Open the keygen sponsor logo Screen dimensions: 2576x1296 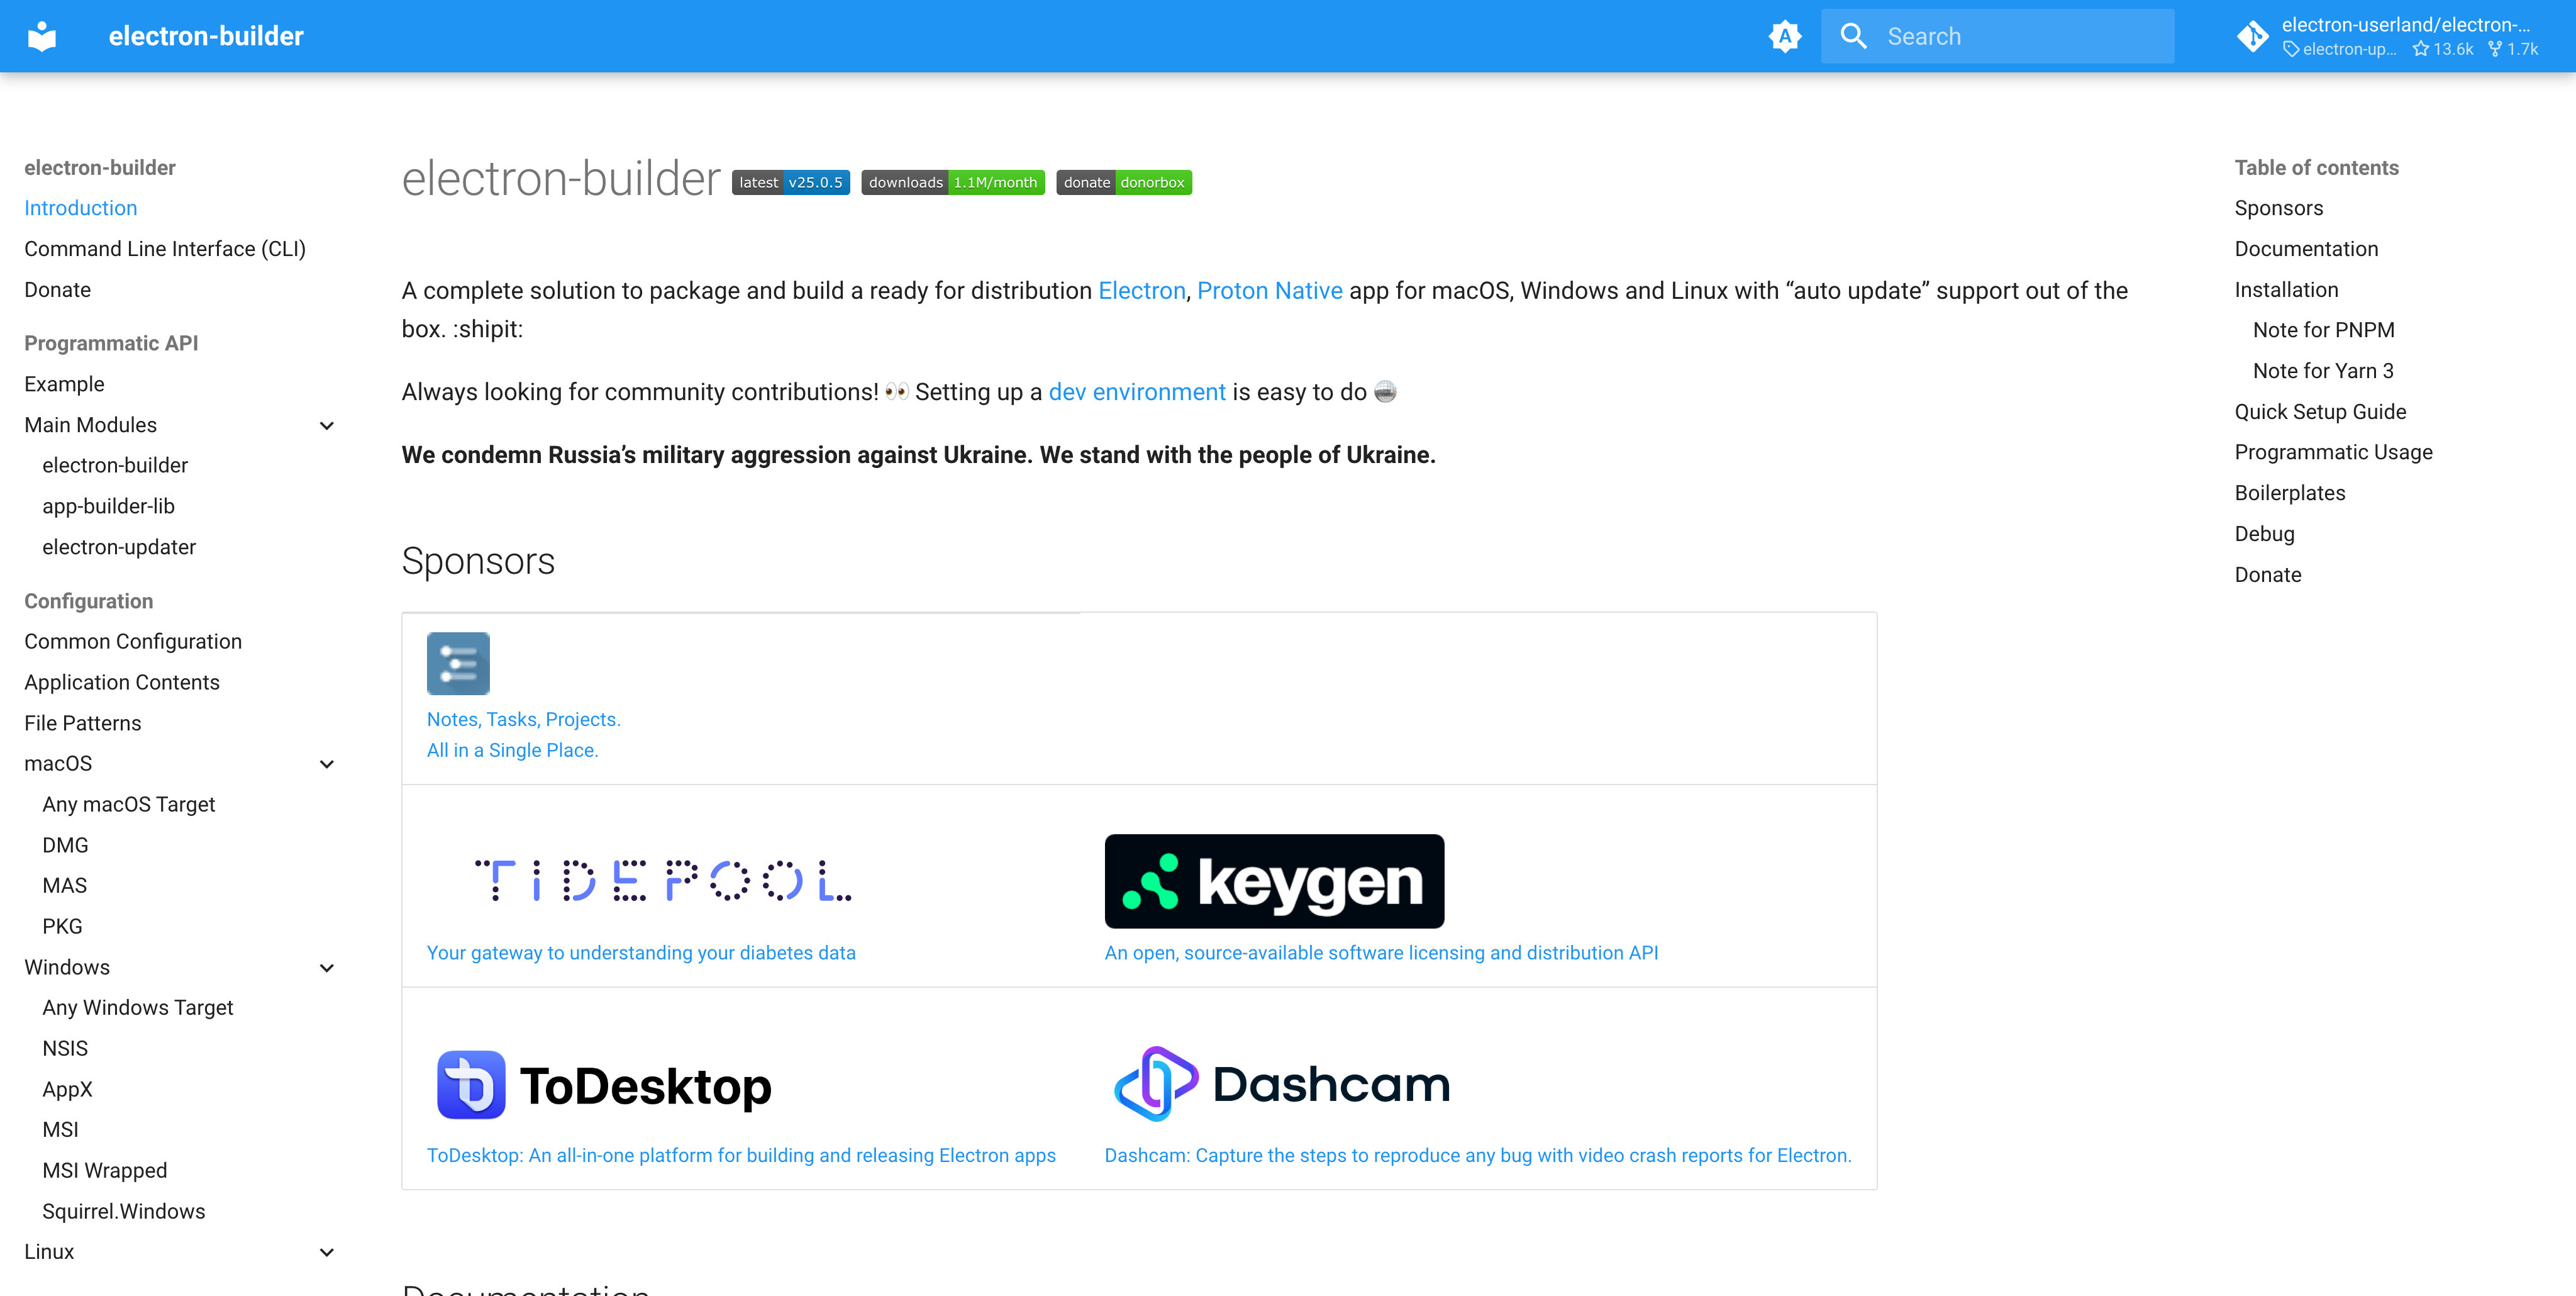(x=1273, y=881)
